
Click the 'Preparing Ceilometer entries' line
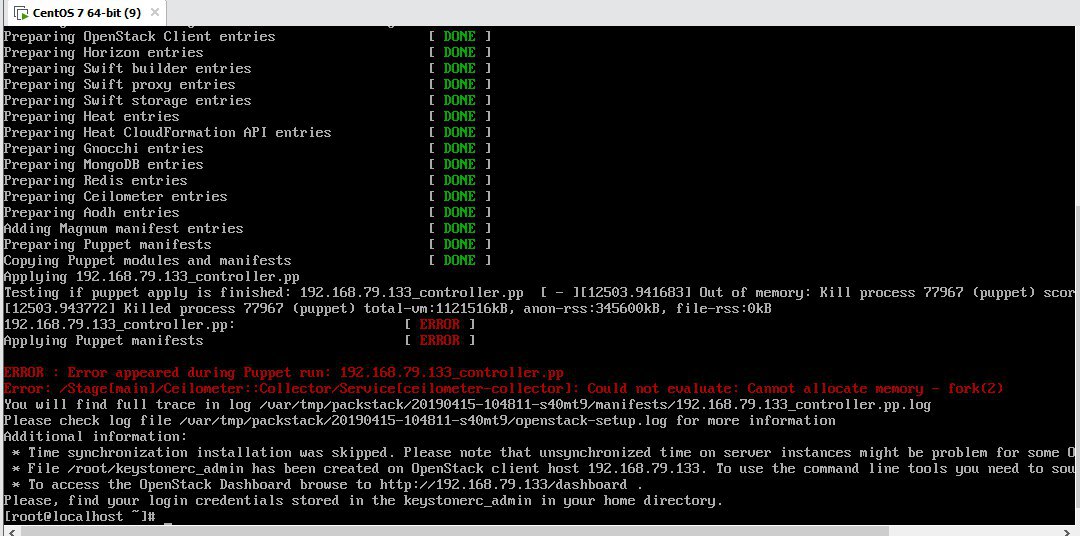pyautogui.click(x=247, y=196)
